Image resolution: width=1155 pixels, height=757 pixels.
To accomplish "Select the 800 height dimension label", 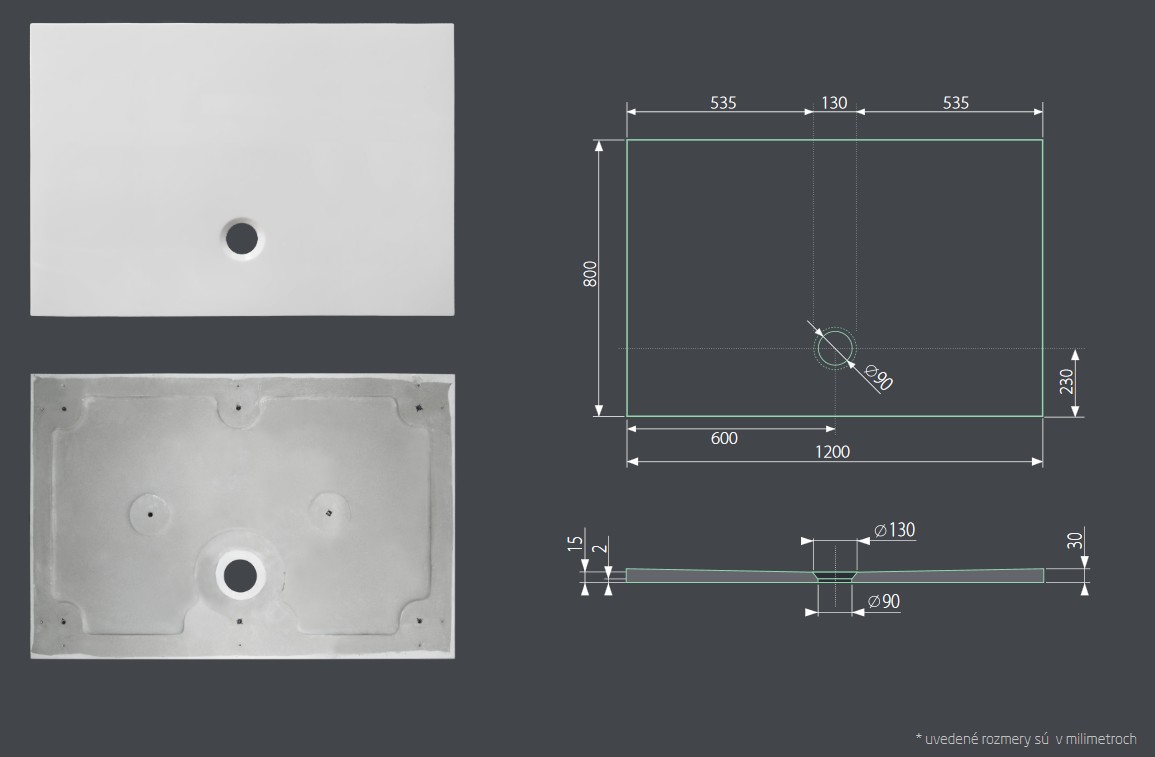I will 591,274.
